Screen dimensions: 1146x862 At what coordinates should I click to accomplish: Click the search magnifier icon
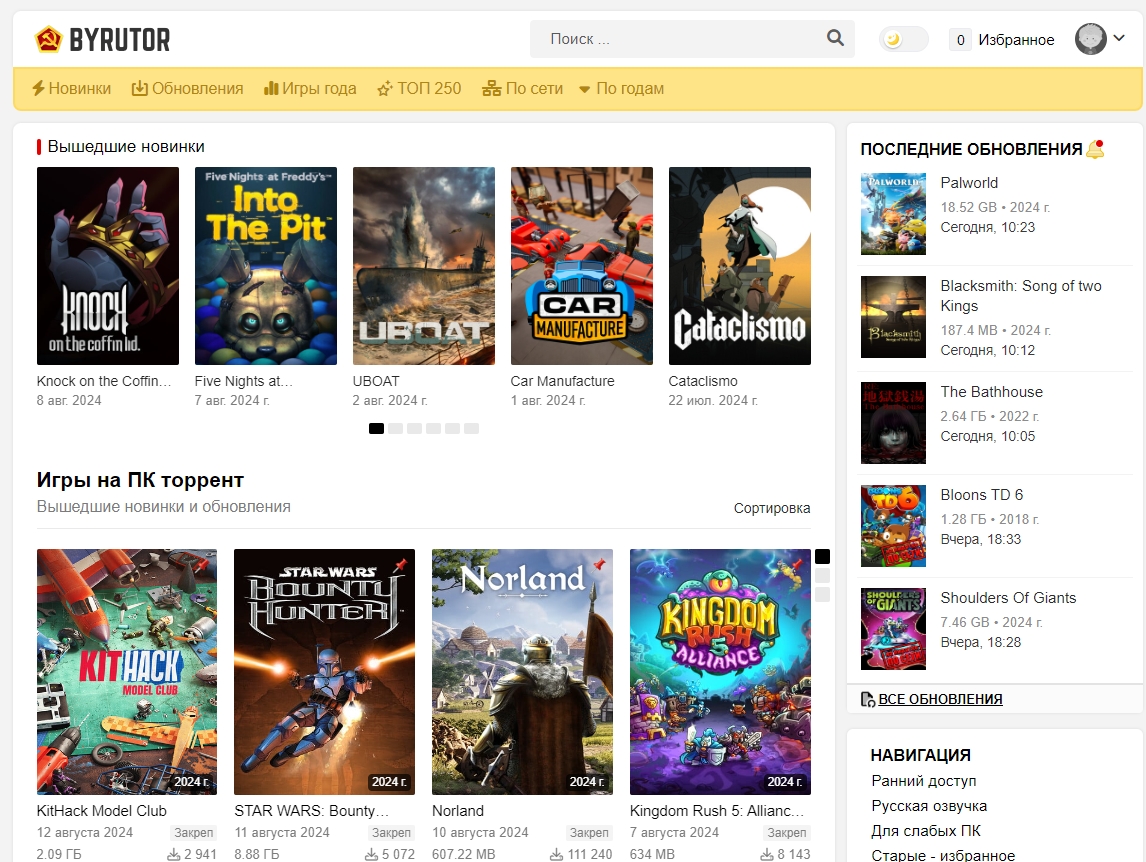[x=835, y=38]
